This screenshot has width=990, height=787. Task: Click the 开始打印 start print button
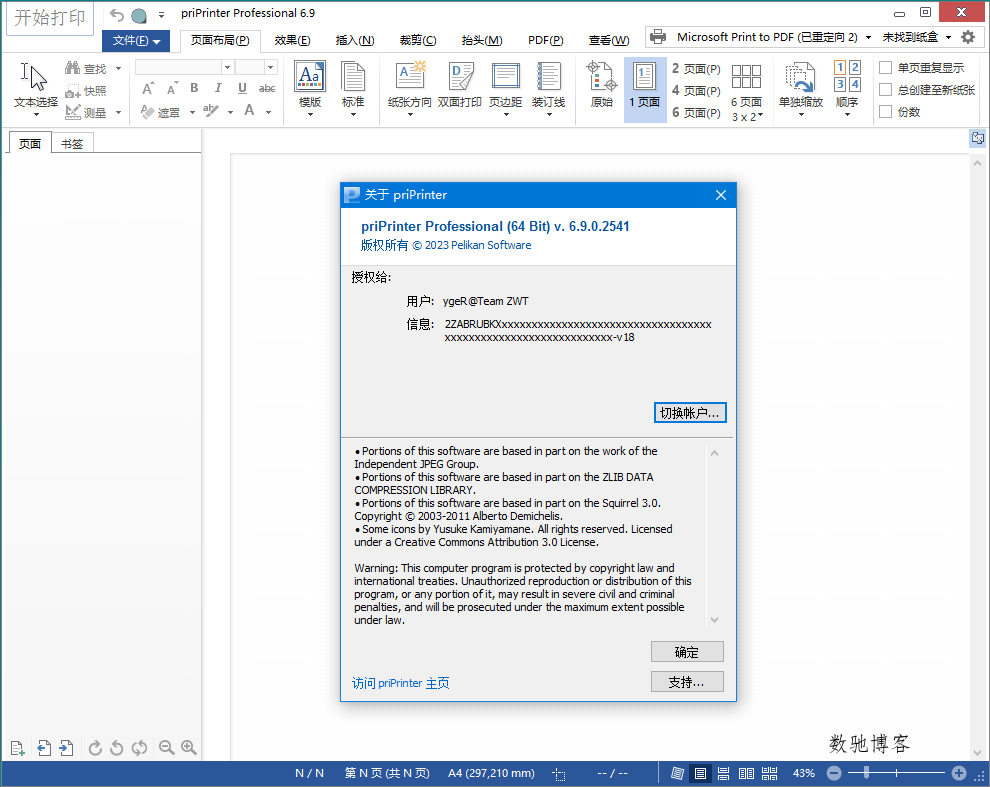(50, 18)
